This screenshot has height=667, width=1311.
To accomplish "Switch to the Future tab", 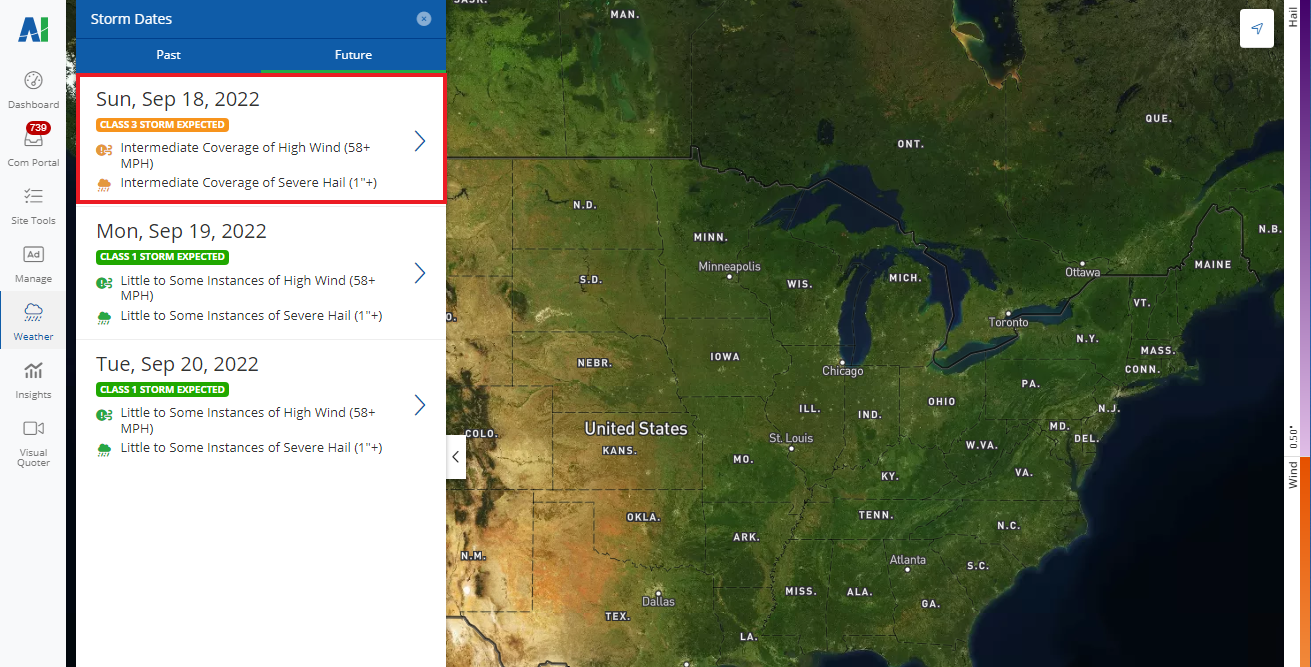I will [x=353, y=55].
